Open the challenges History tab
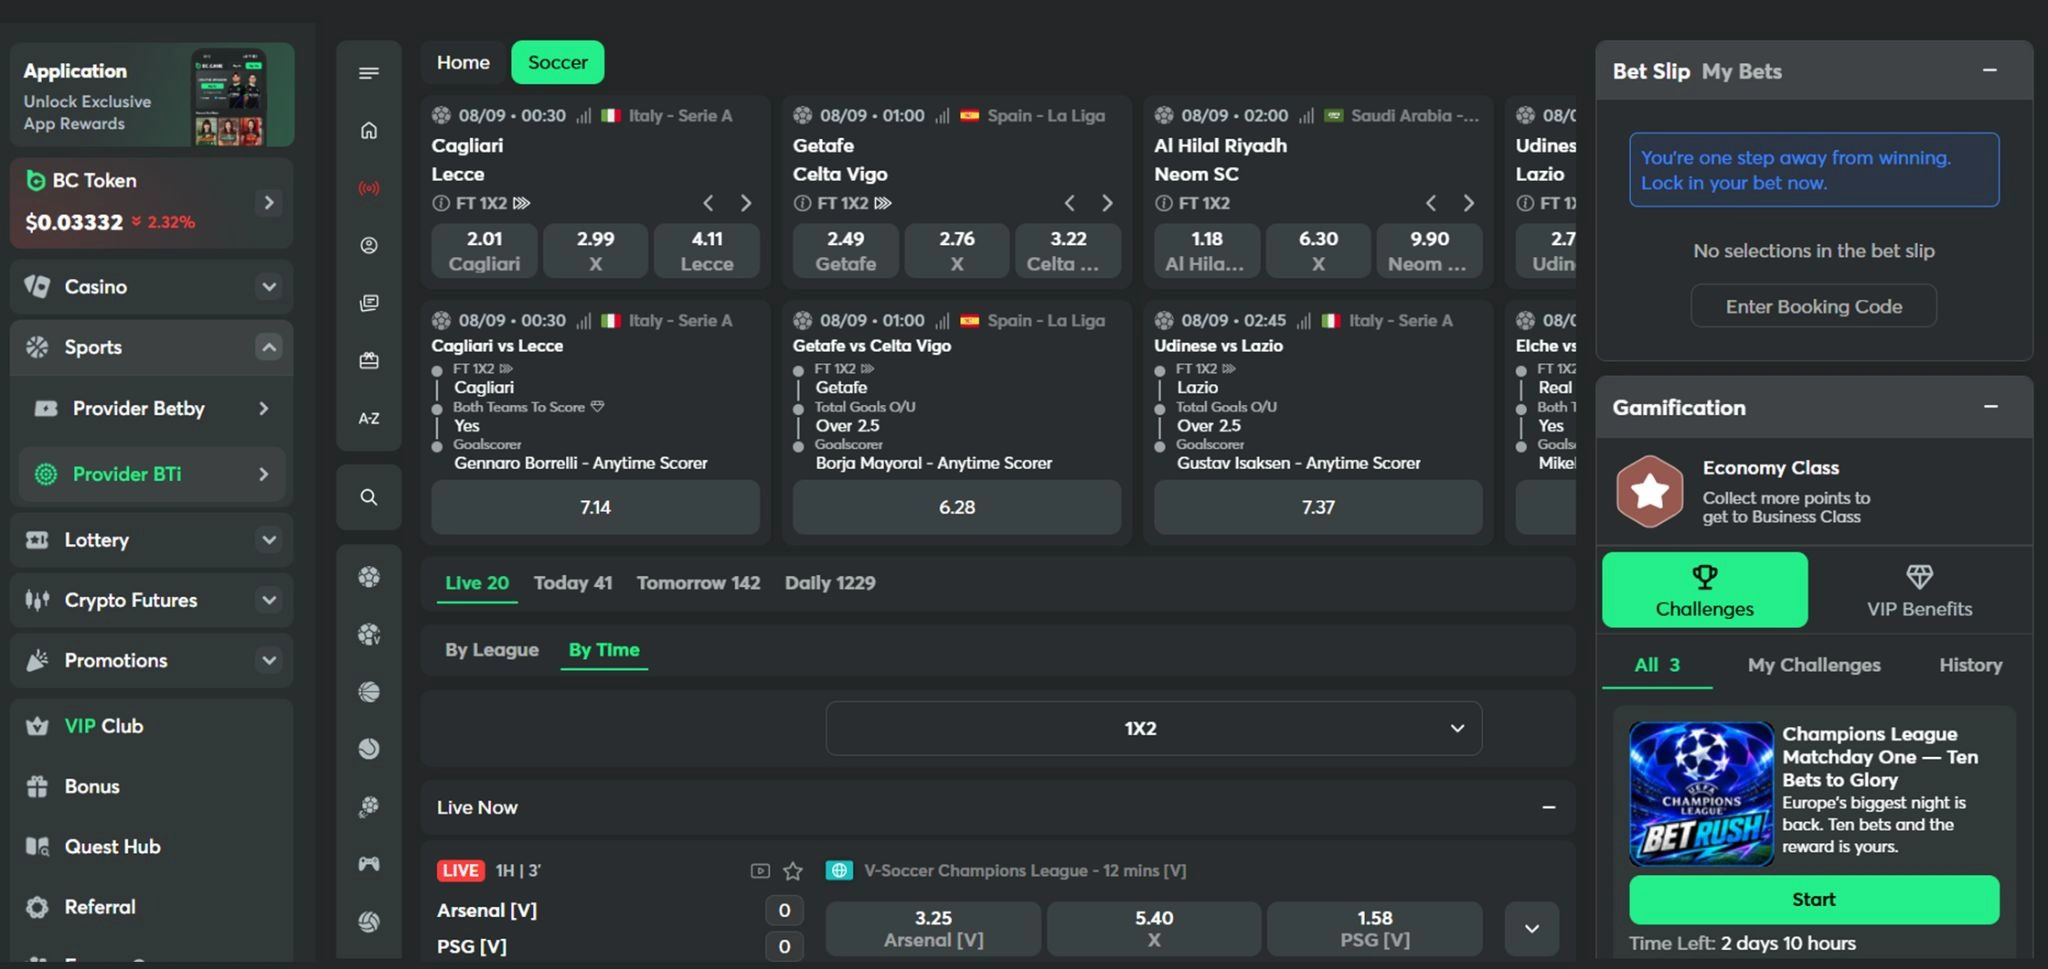 point(1970,665)
